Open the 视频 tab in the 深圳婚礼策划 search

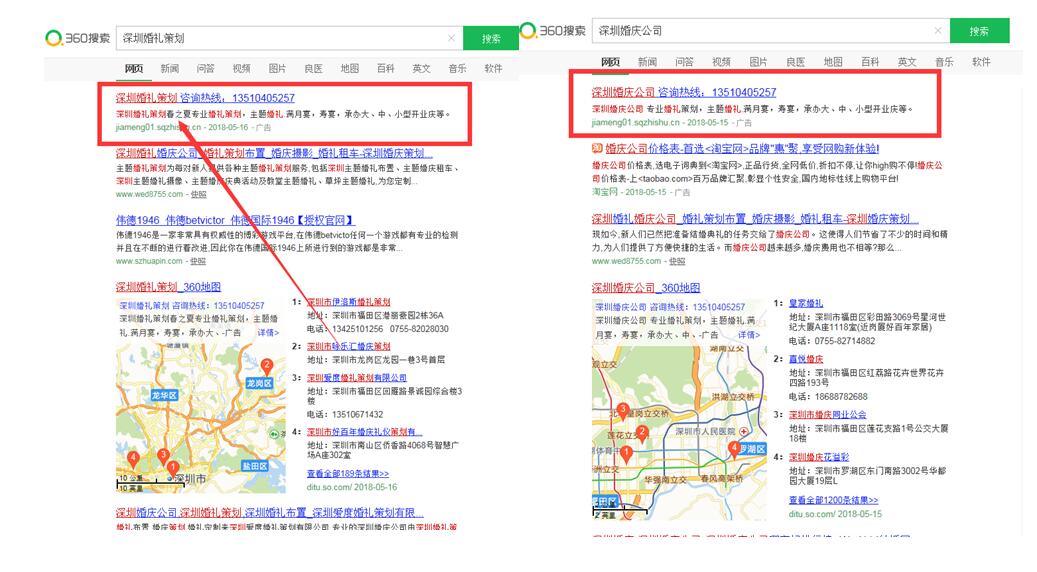pos(241,69)
